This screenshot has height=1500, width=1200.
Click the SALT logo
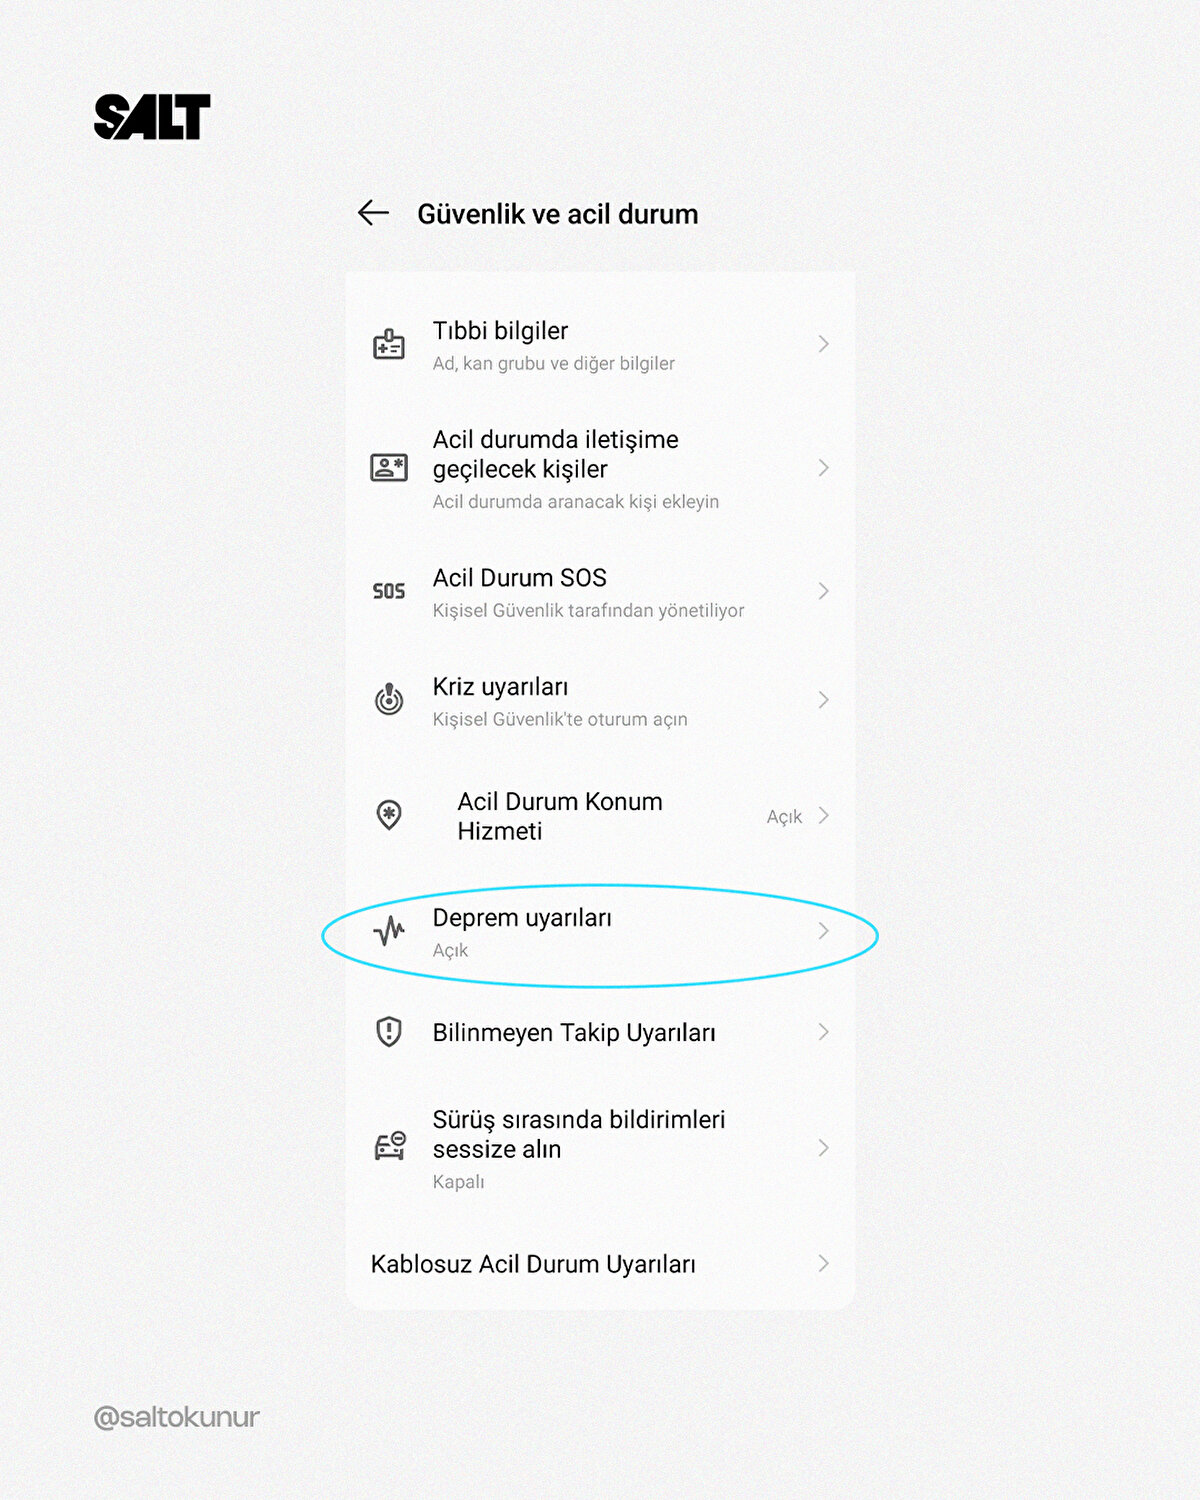152,117
